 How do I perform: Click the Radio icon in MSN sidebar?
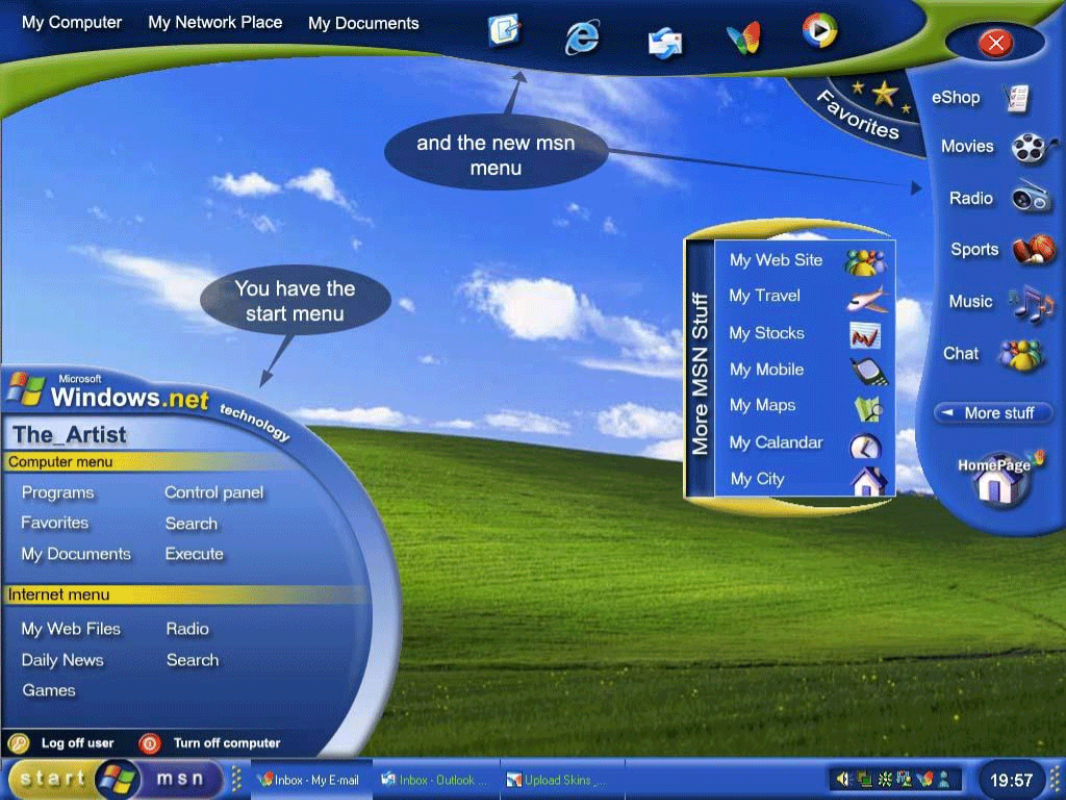point(1031,198)
